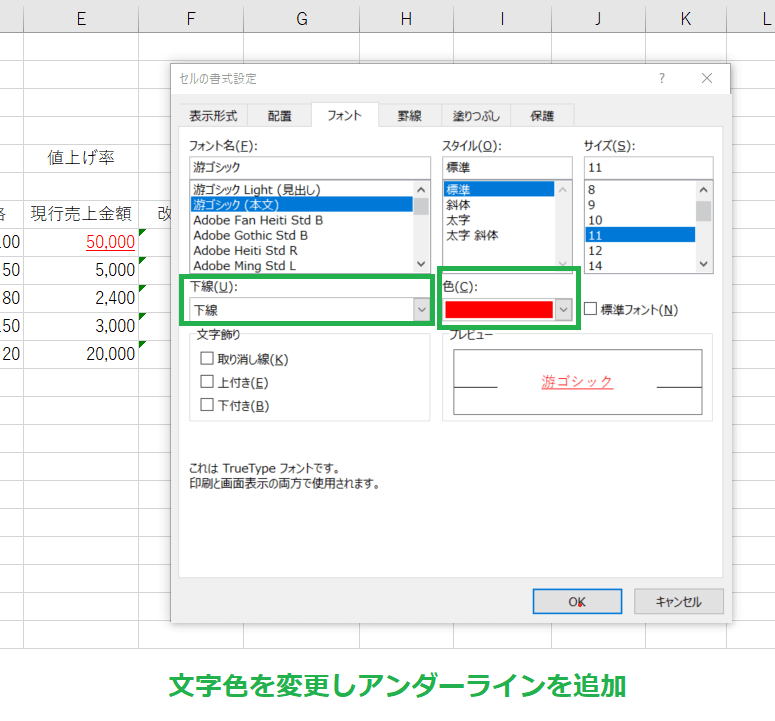Pick Adobe Gothic Std B font
Image resolution: width=775 pixels, height=721 pixels.
301,235
